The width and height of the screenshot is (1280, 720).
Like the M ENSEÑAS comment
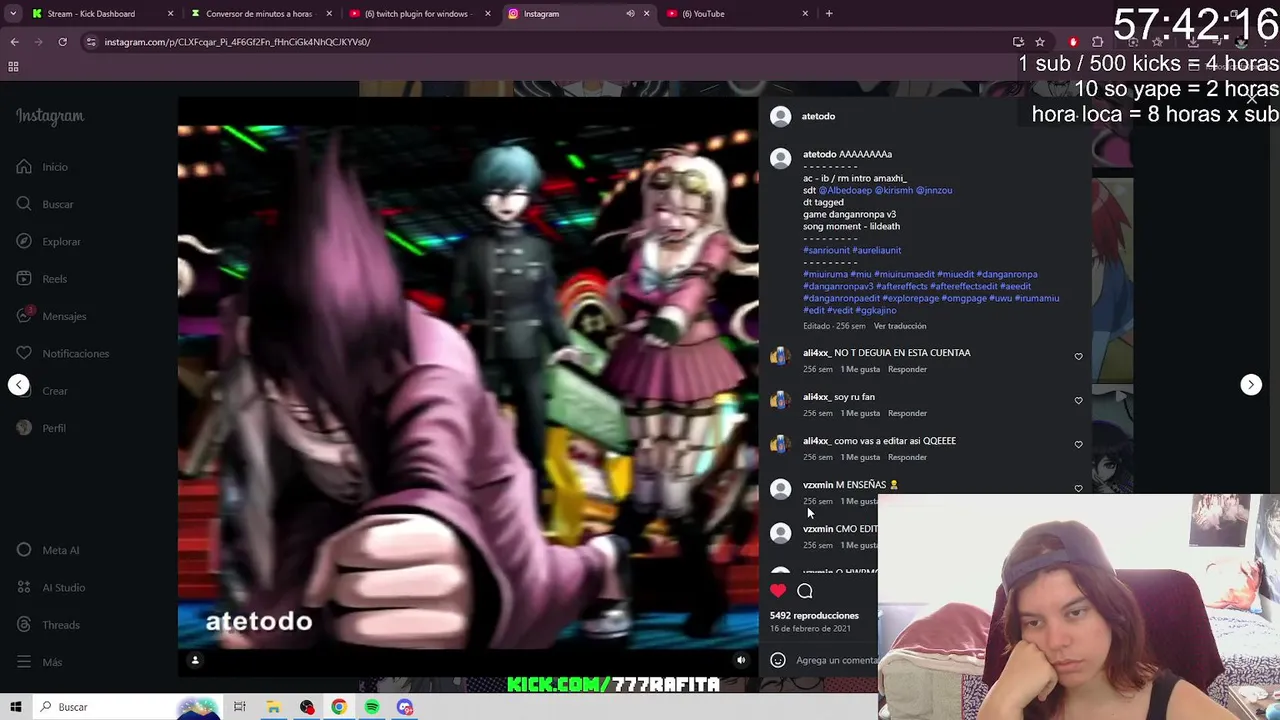[1078, 489]
